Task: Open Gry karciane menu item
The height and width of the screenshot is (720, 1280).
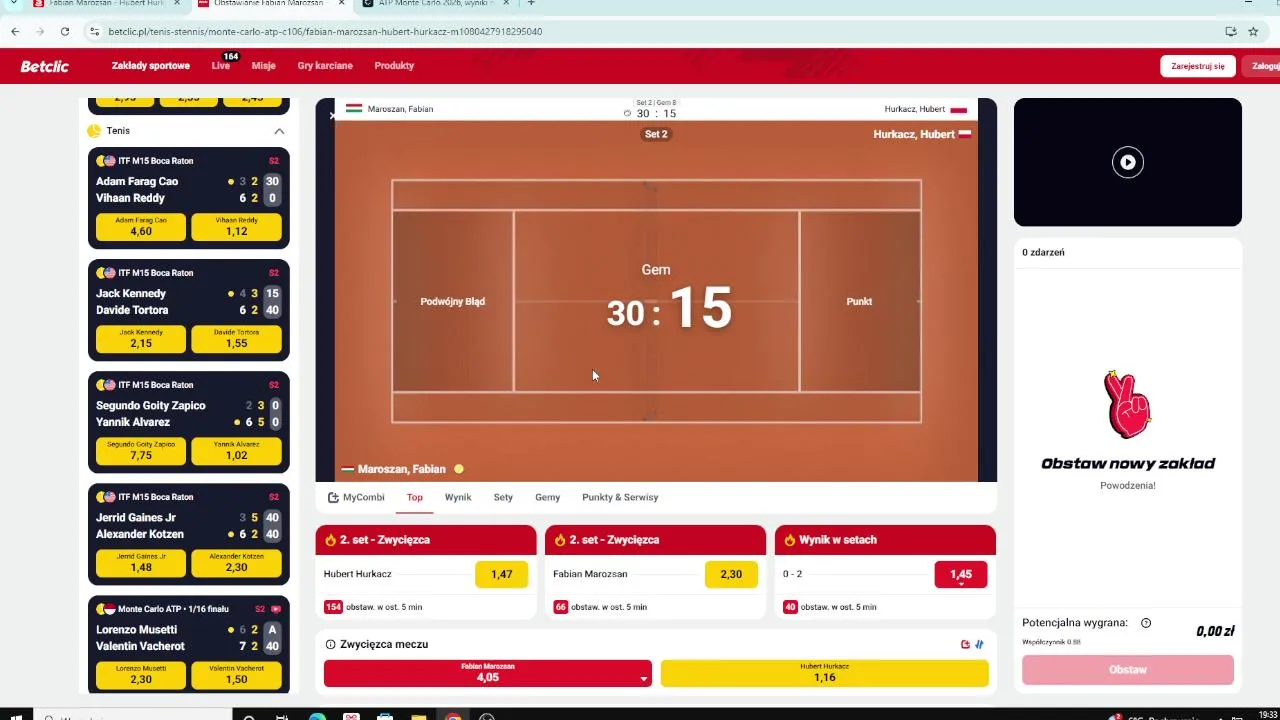Action: [325, 66]
